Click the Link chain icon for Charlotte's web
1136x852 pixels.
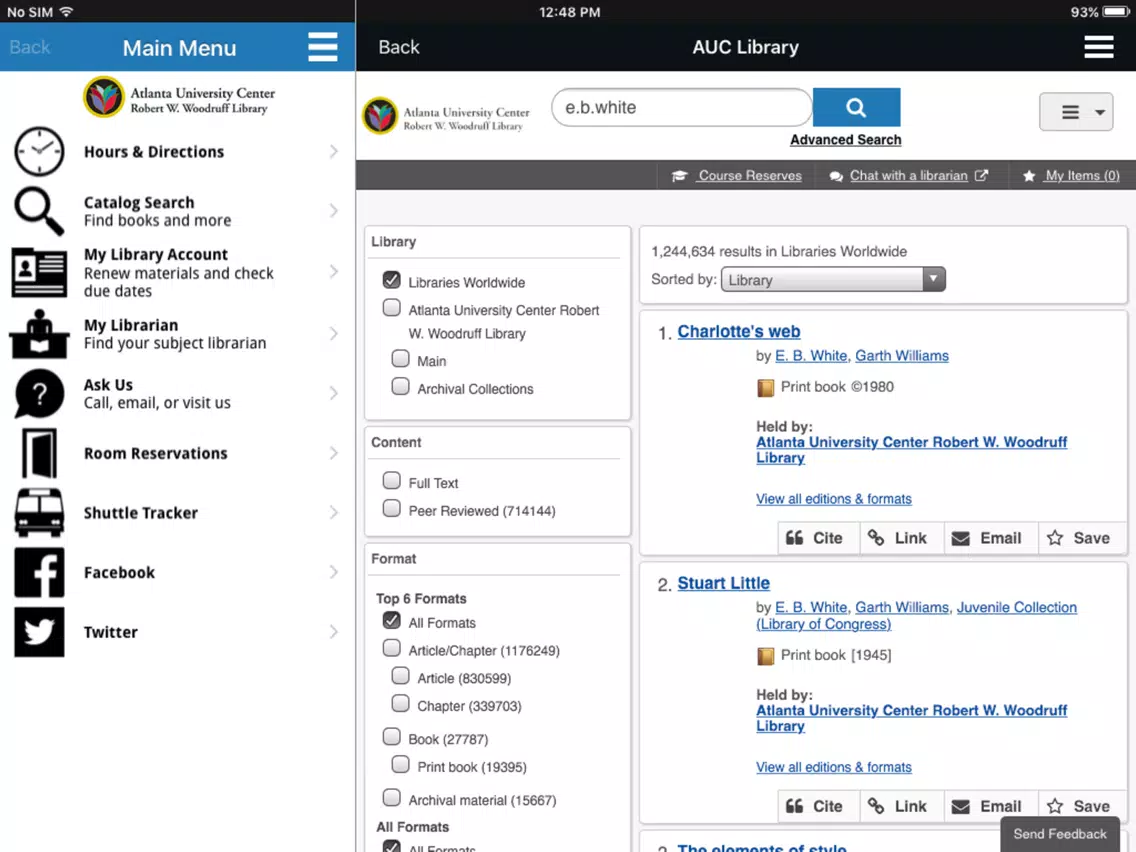[876, 538]
